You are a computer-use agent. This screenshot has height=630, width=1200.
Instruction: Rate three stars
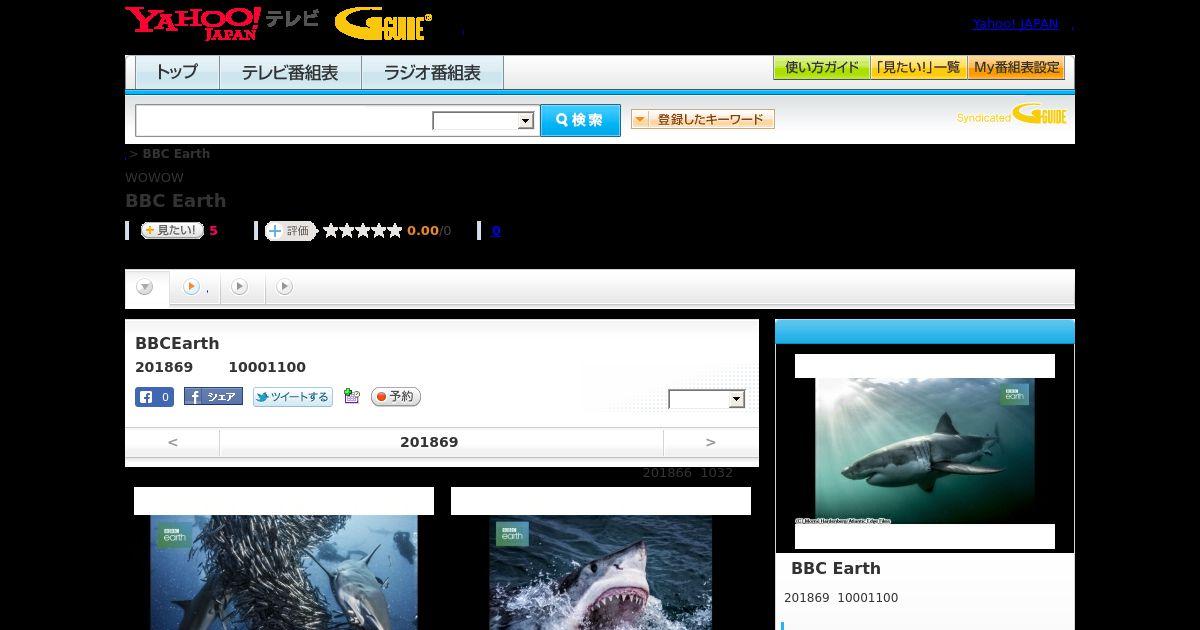tap(363, 231)
